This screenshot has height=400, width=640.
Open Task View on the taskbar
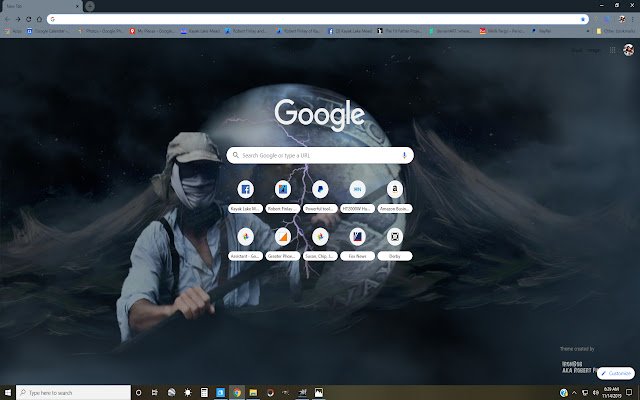[x=155, y=393]
